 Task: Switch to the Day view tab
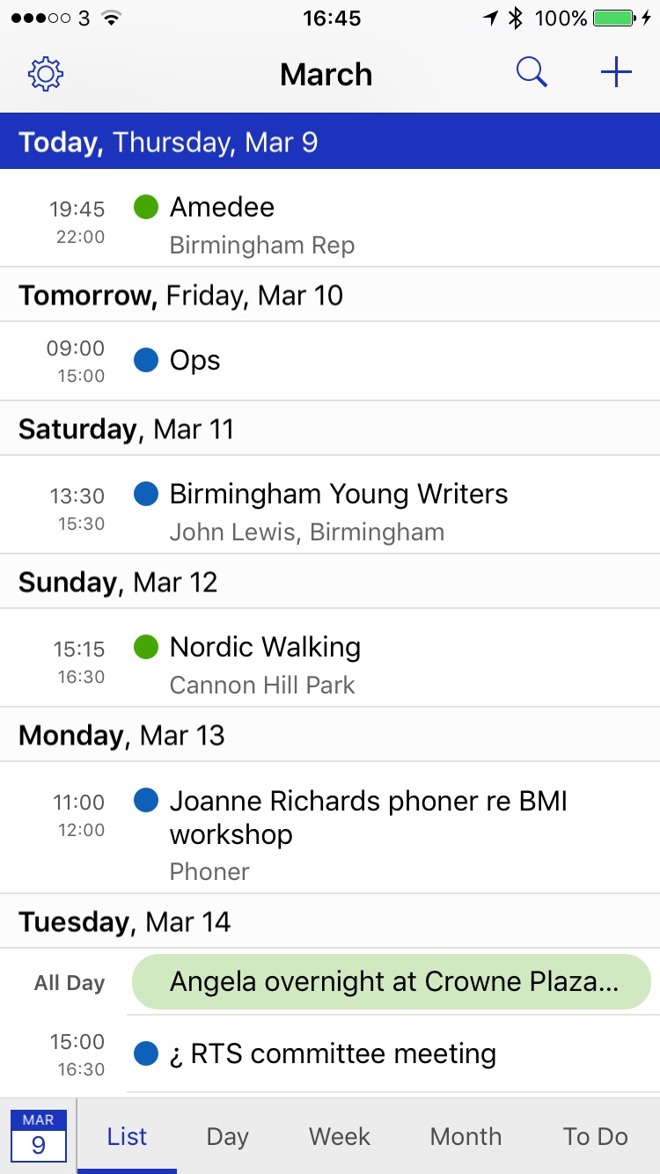click(x=227, y=1137)
